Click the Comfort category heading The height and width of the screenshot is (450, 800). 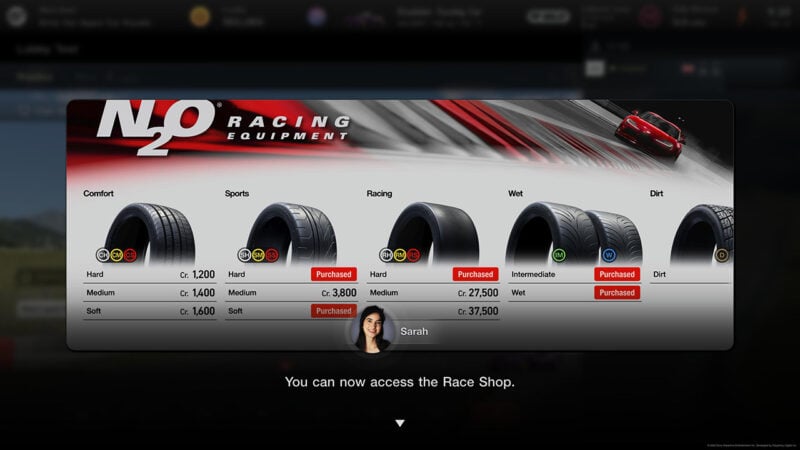(x=98, y=193)
